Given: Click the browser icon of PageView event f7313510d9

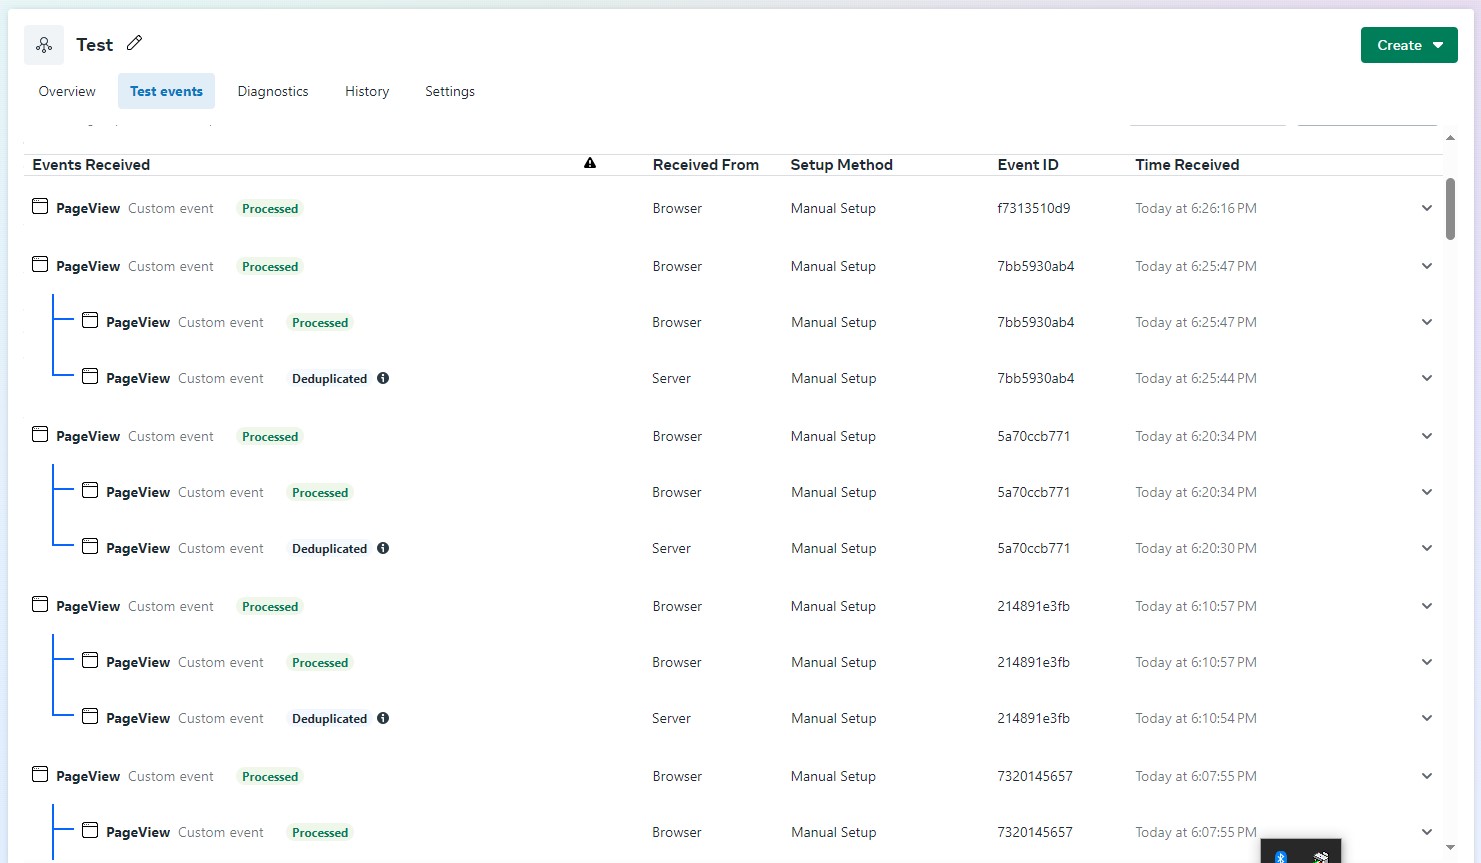Looking at the screenshot, I should point(40,207).
